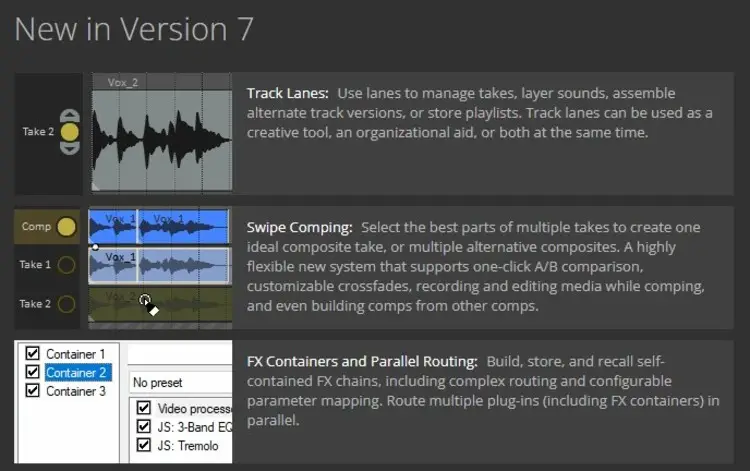Select the Comp lane label
Viewport: 750px width, 471px height.
pos(36,227)
